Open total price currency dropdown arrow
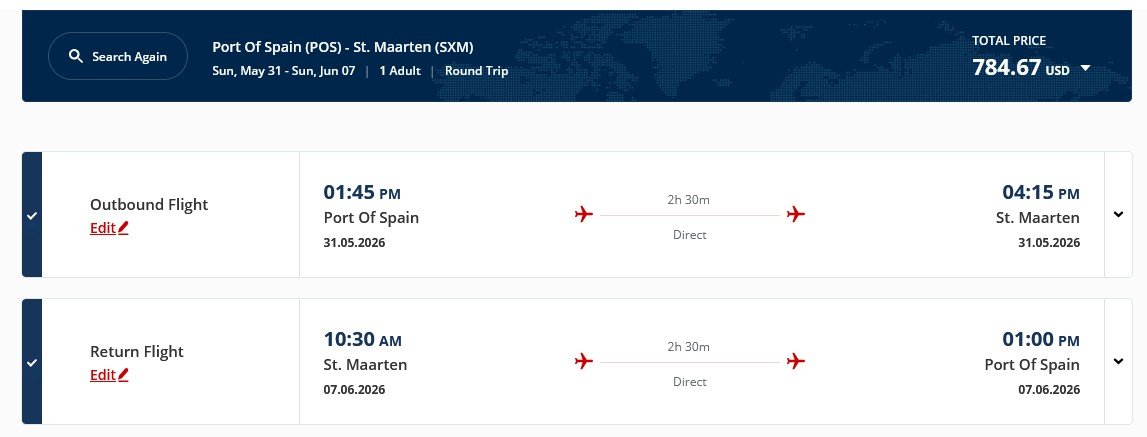The image size is (1147, 437). (x=1086, y=69)
